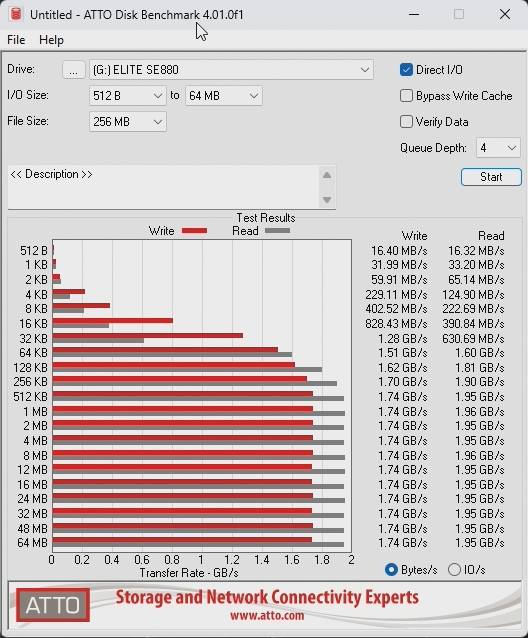Click the description scroll down arrow
Screen dimensions: 528x638
pos(327,200)
